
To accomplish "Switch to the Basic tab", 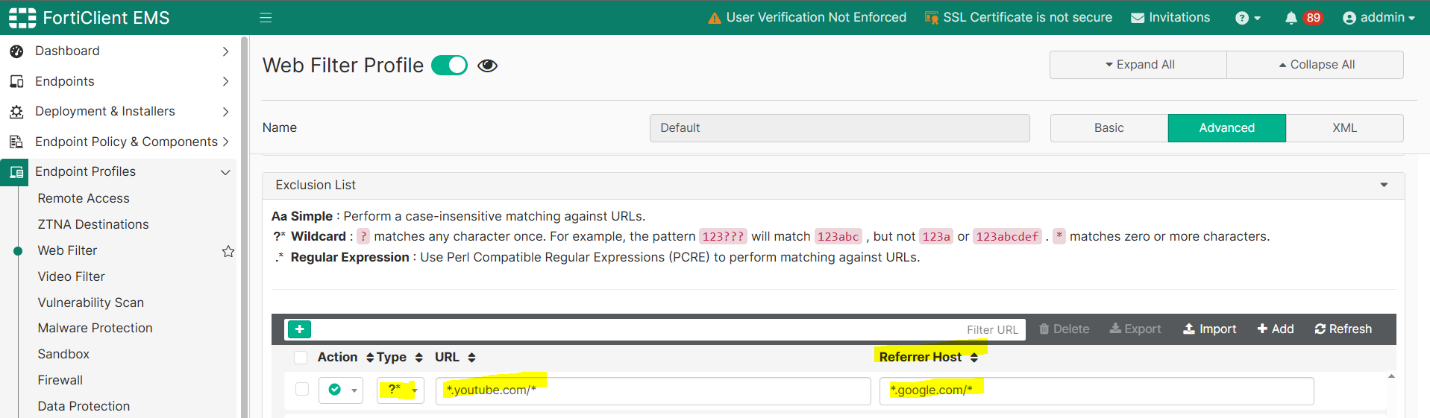I will [x=1109, y=128].
